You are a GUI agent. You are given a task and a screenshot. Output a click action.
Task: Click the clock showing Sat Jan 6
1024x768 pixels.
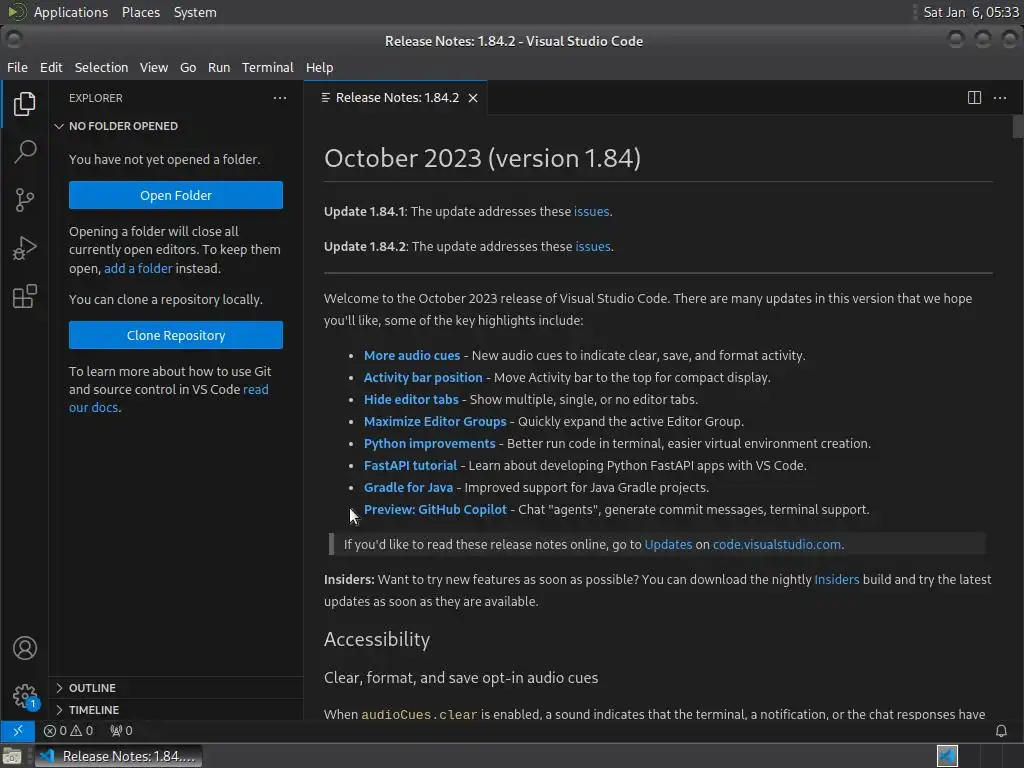[x=970, y=12]
